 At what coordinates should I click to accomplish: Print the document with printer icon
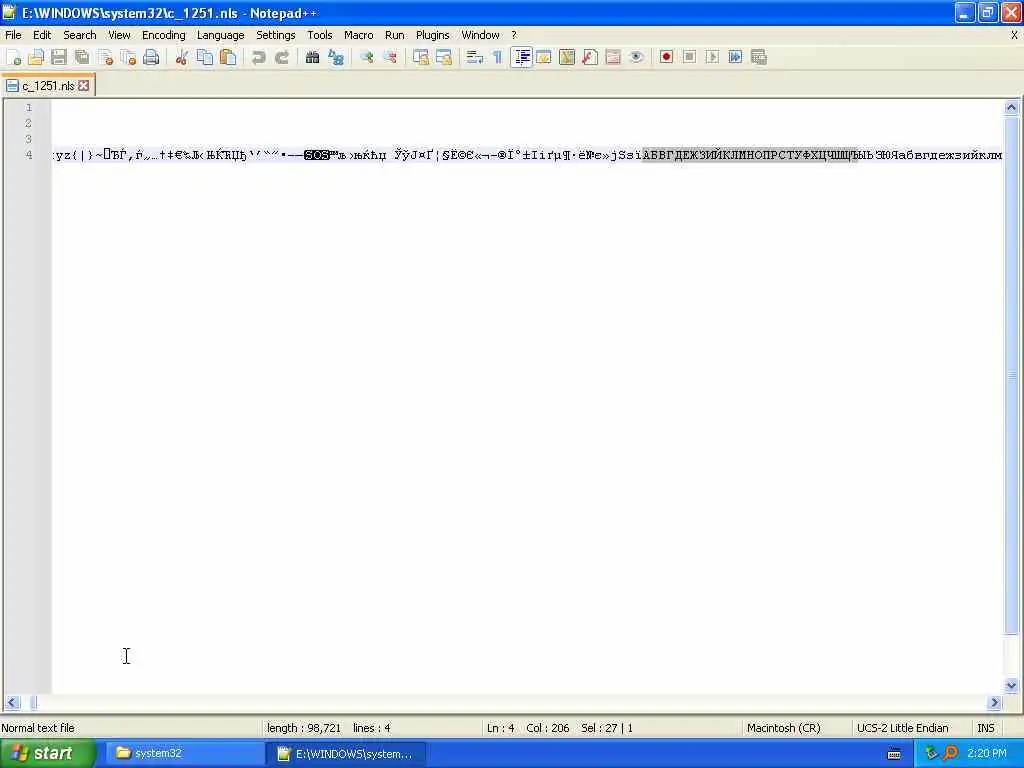[x=151, y=57]
